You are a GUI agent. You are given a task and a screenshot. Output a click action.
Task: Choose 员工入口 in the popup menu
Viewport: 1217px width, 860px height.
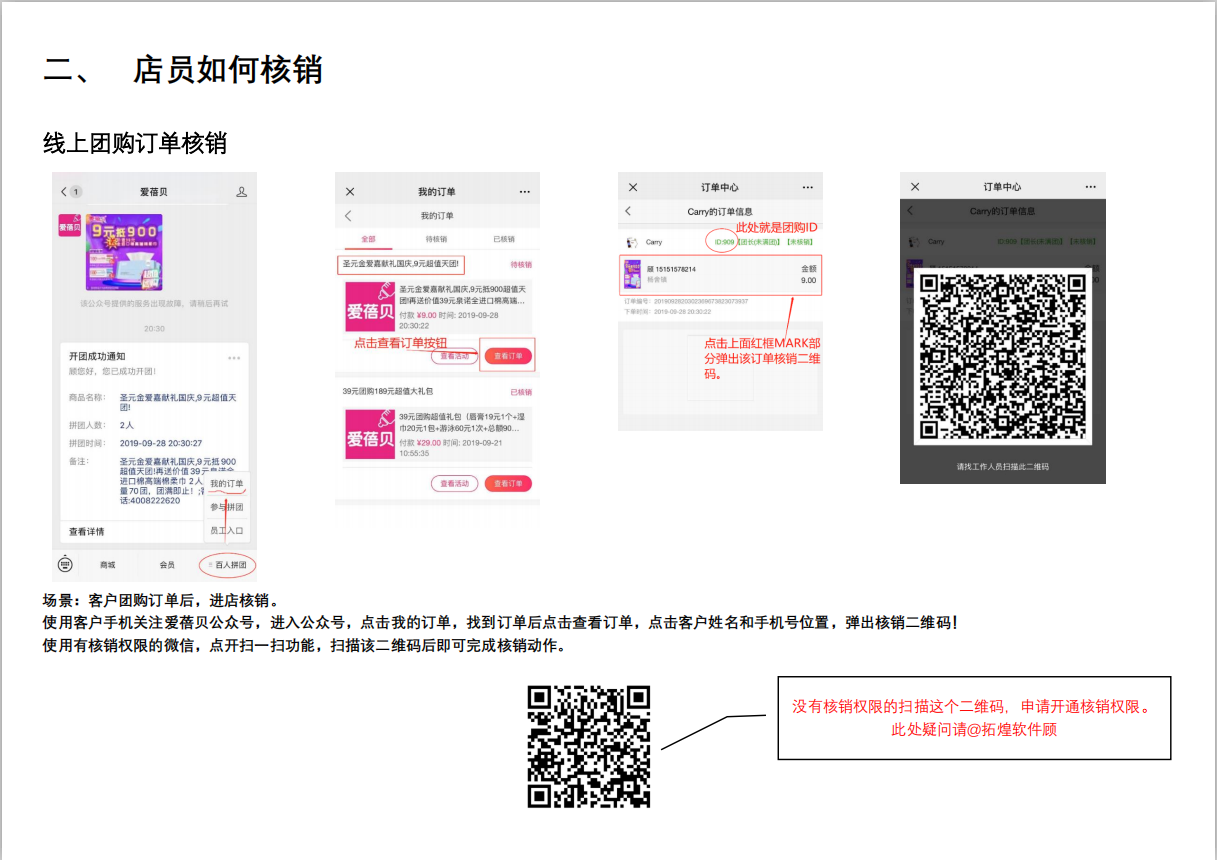pyautogui.click(x=227, y=531)
